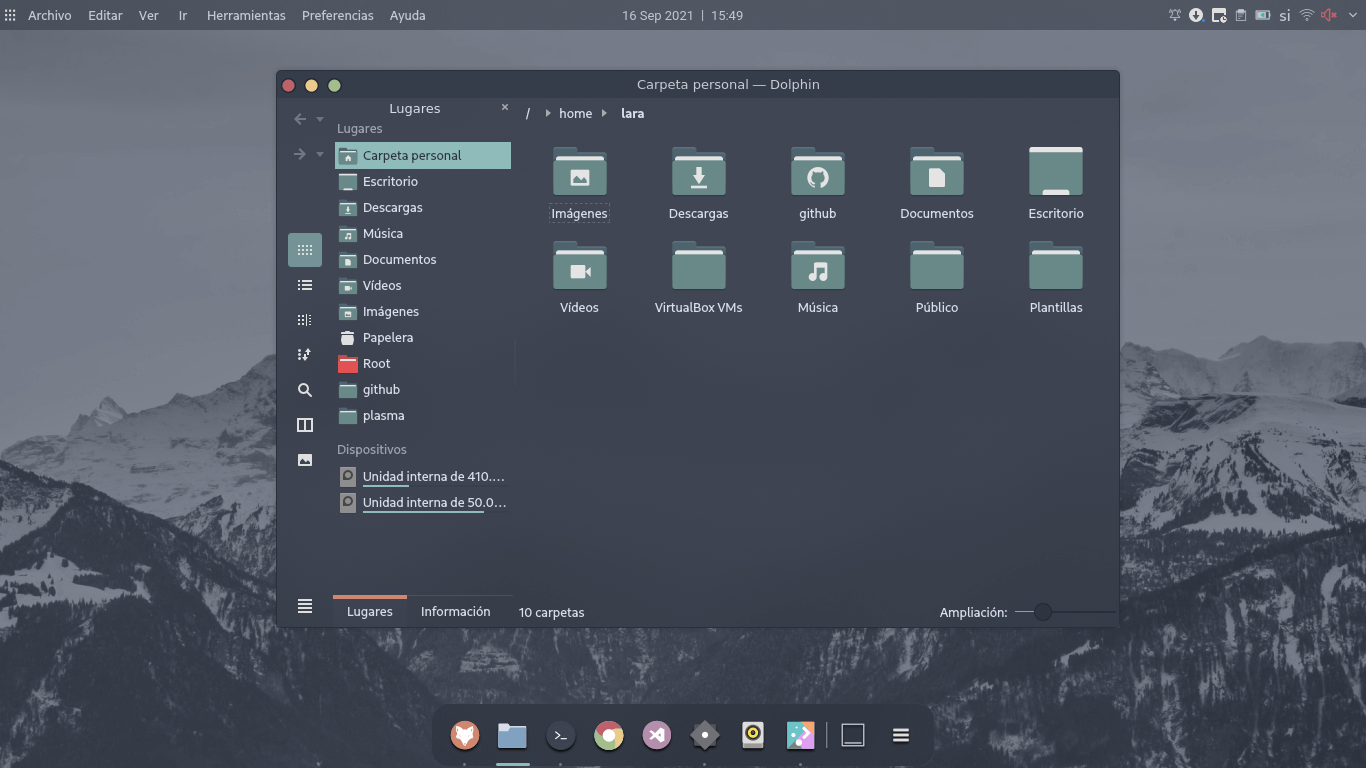Open the search magnifier tool
This screenshot has width=1366, height=768.
tap(305, 390)
